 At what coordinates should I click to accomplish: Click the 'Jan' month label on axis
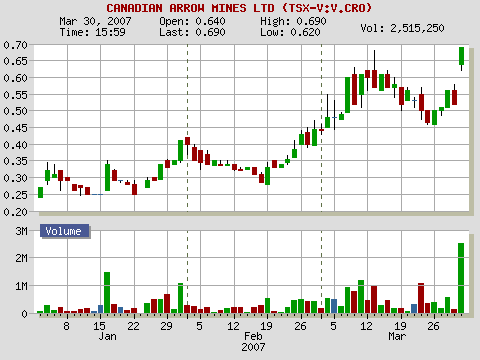107,337
